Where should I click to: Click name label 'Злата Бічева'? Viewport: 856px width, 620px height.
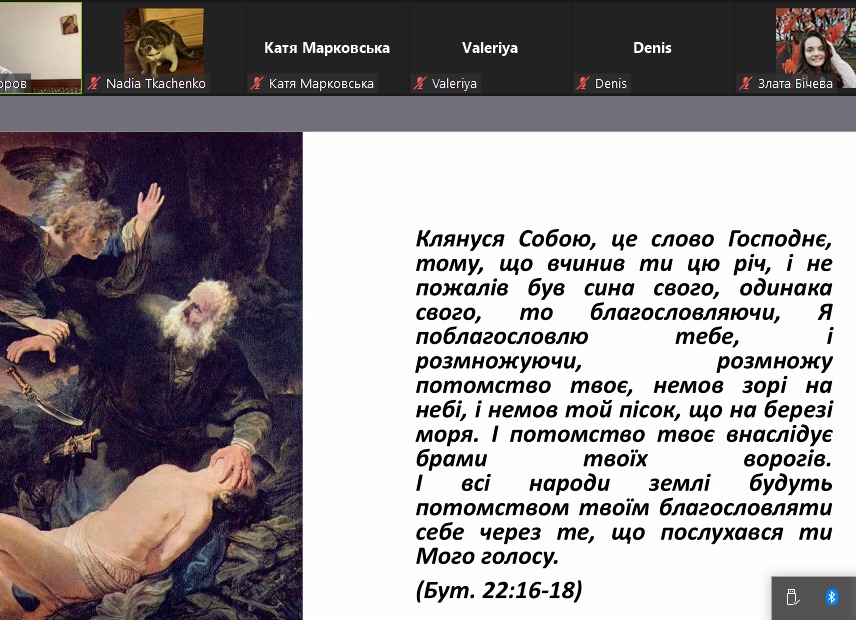coord(795,84)
